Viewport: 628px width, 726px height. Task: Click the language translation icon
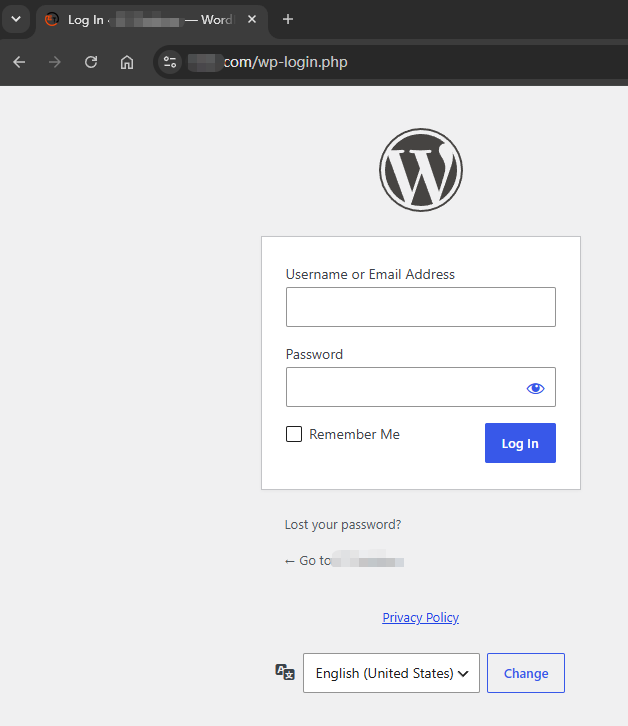(285, 672)
